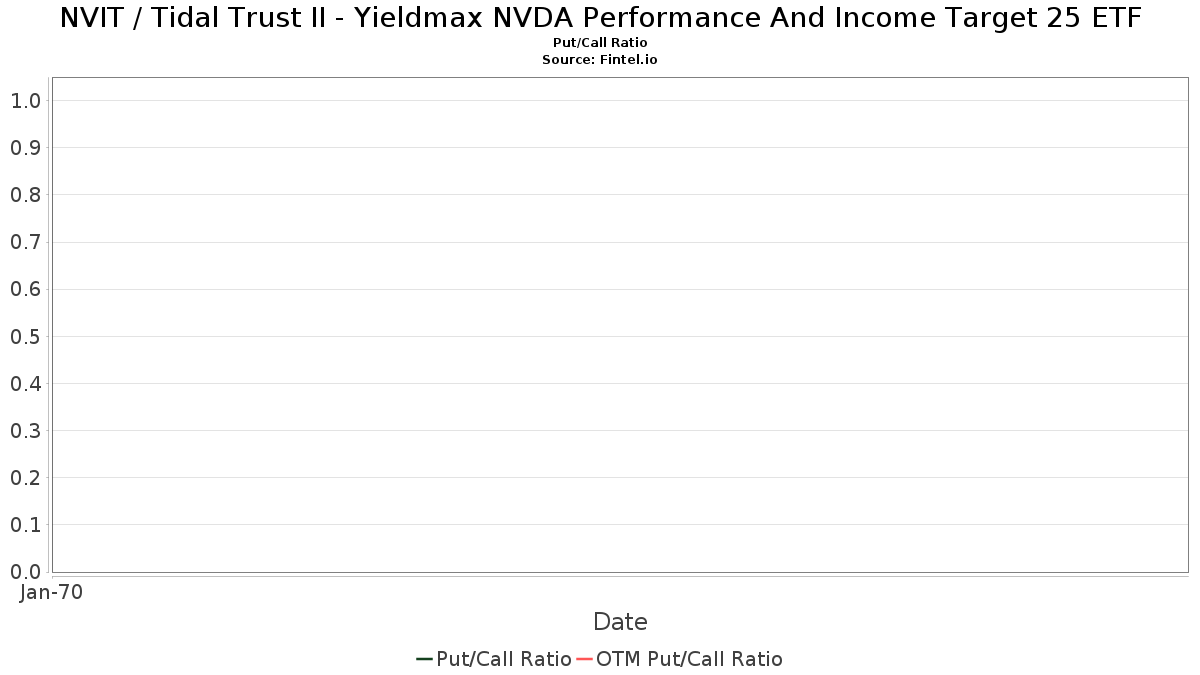Click the NVIT Tidal Trust II chart title

coord(600,18)
